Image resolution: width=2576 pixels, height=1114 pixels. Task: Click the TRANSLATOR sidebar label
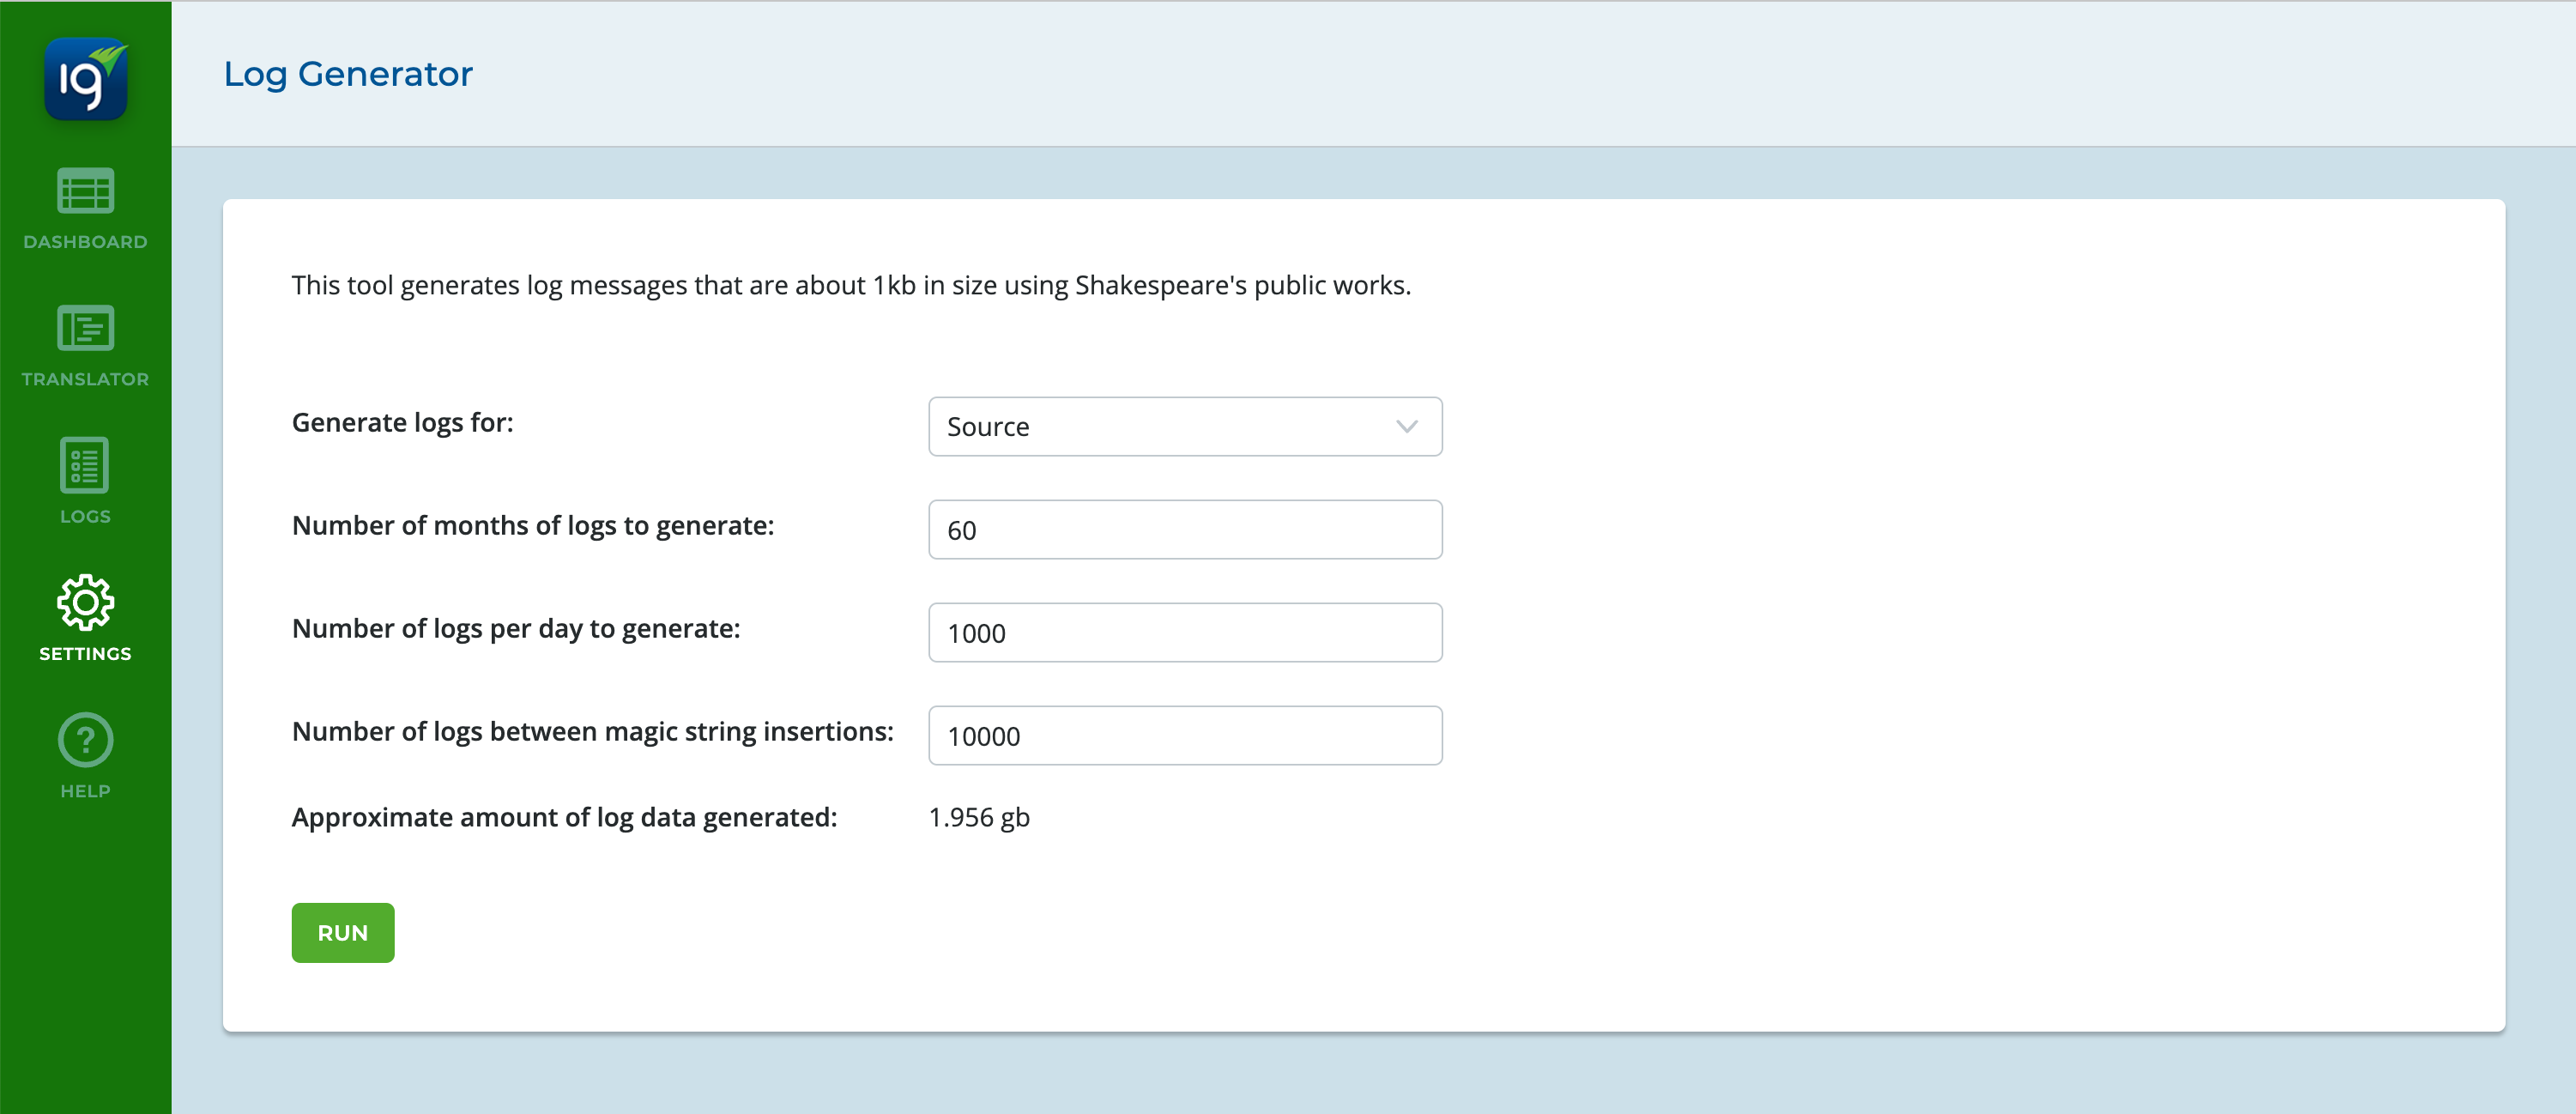point(86,379)
